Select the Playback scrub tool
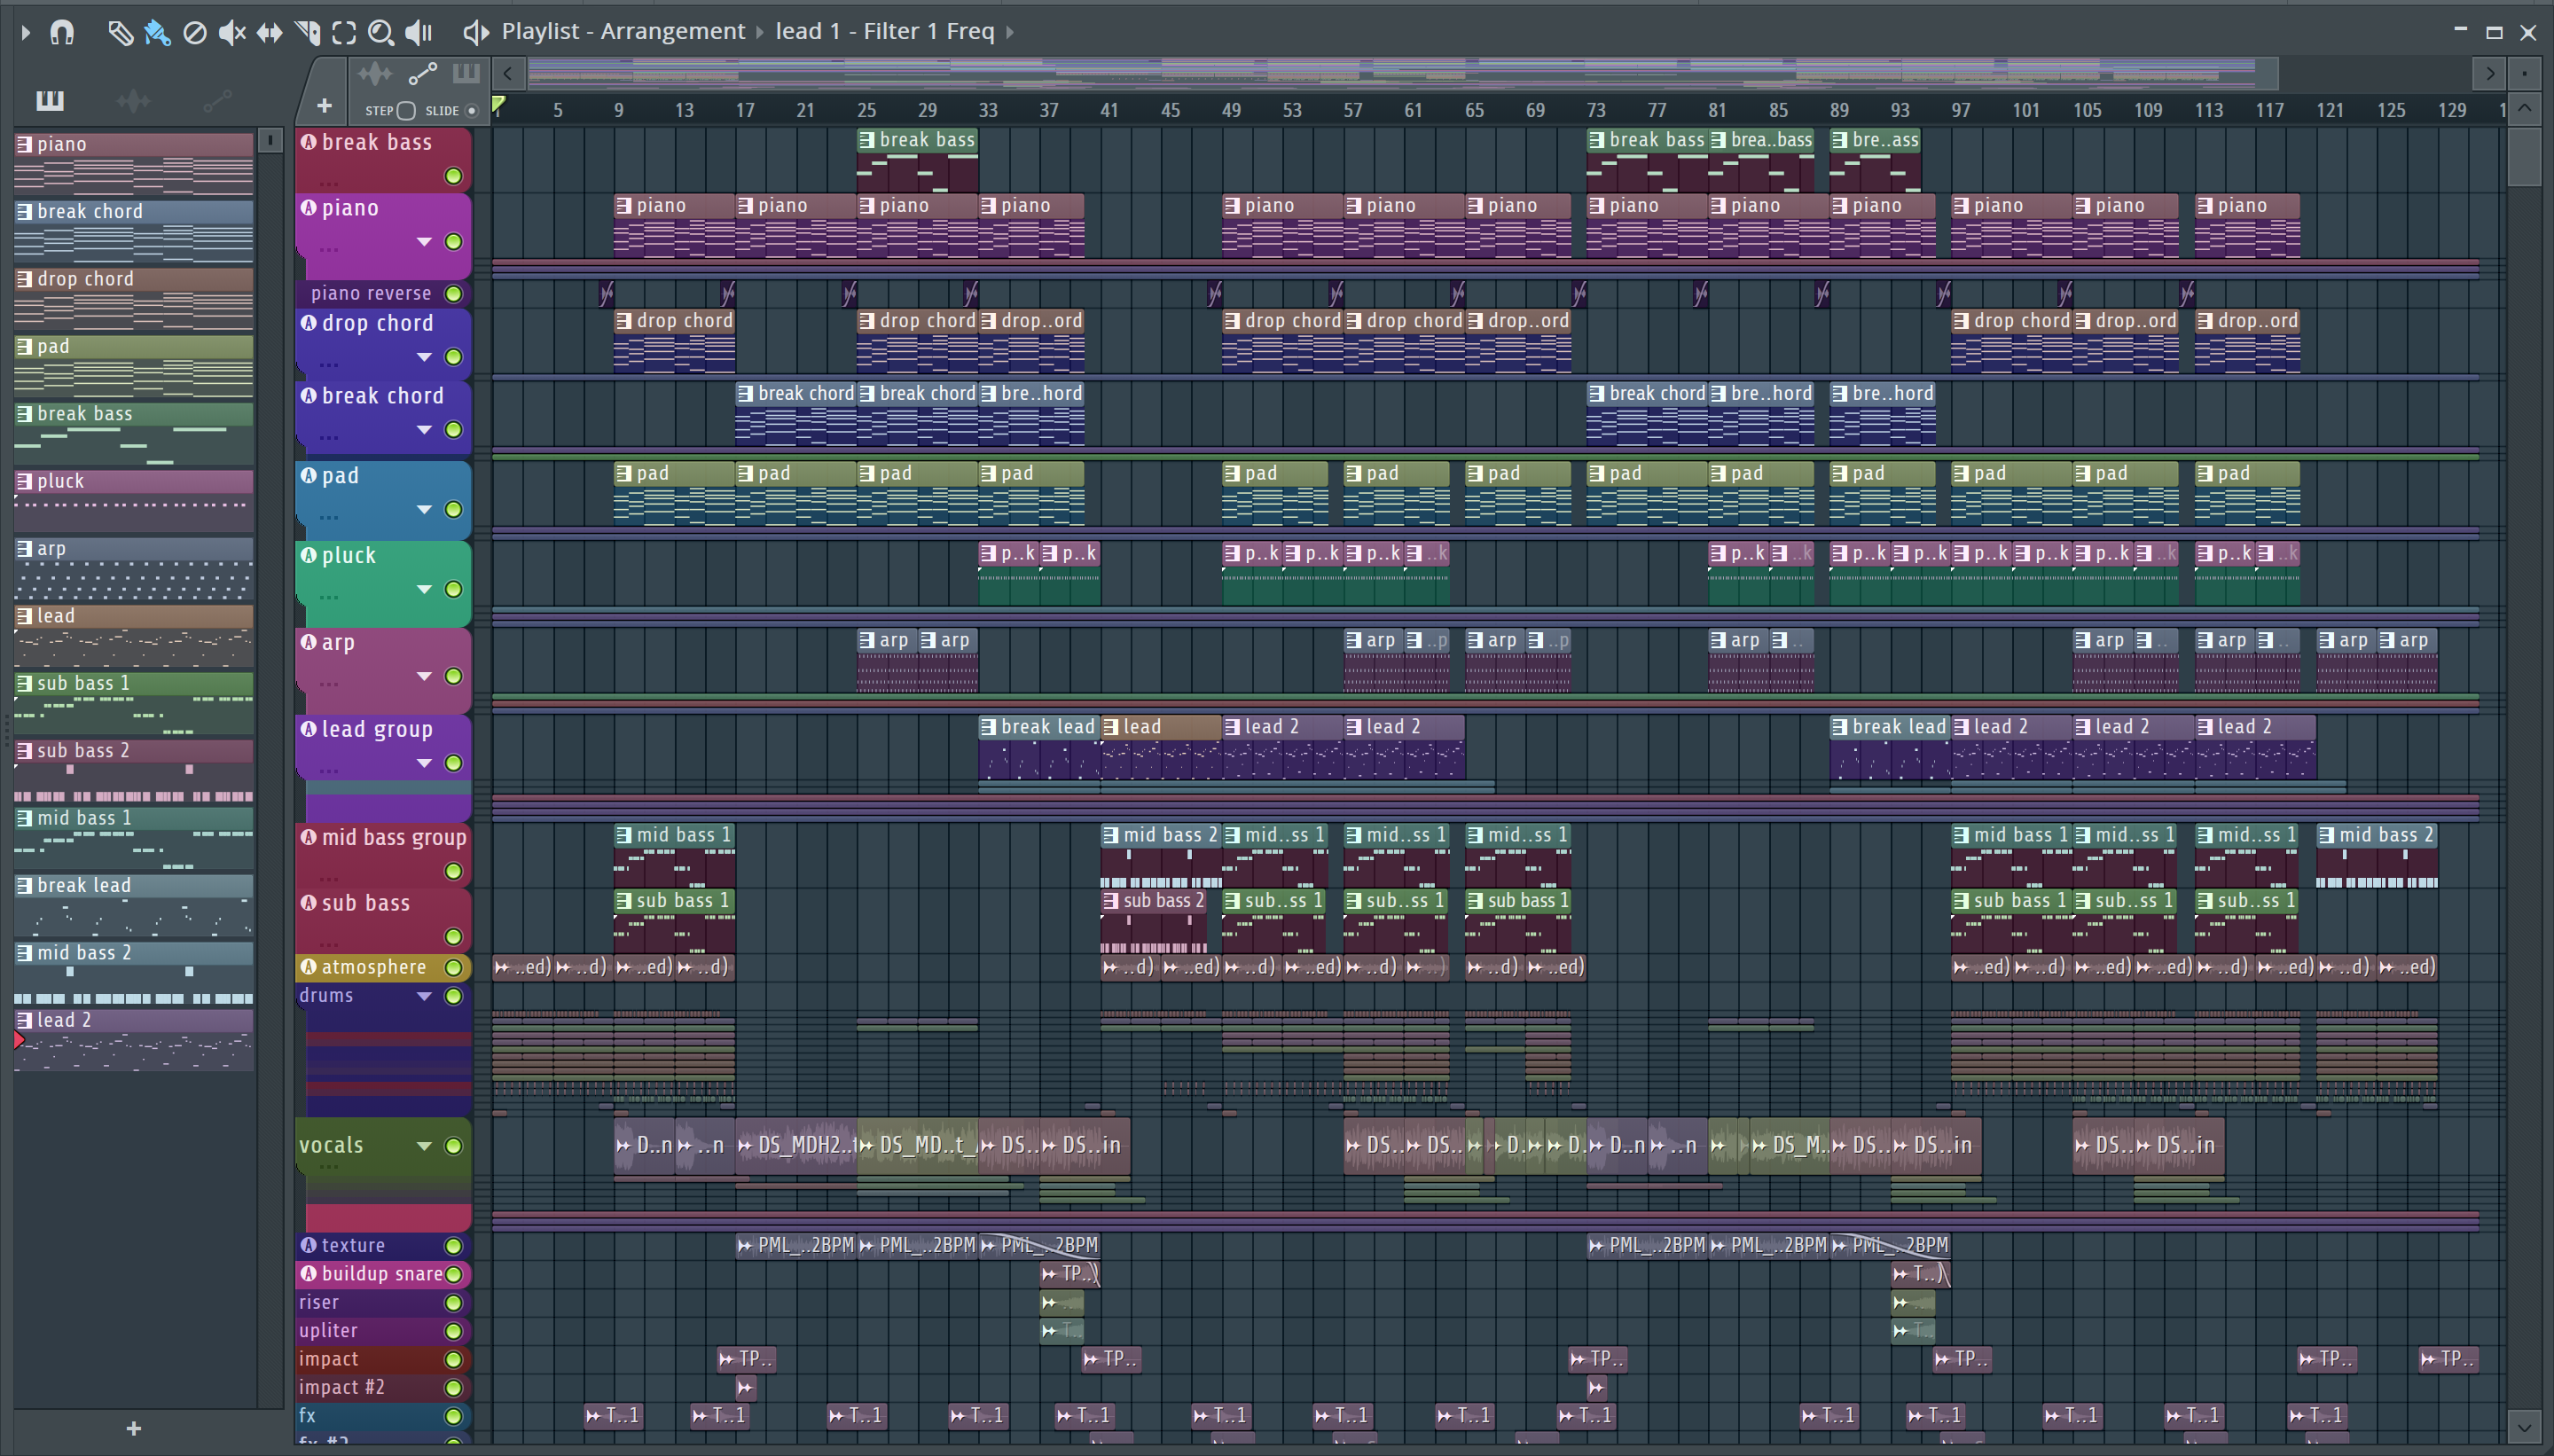2554x1456 pixels. pos(419,32)
